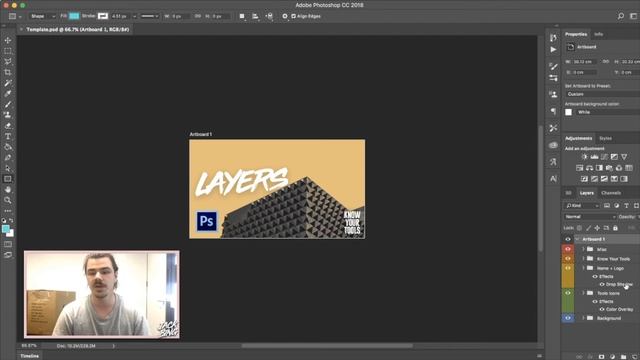Select the Pen tool
This screenshot has width=640, height=360.
pos(8,158)
